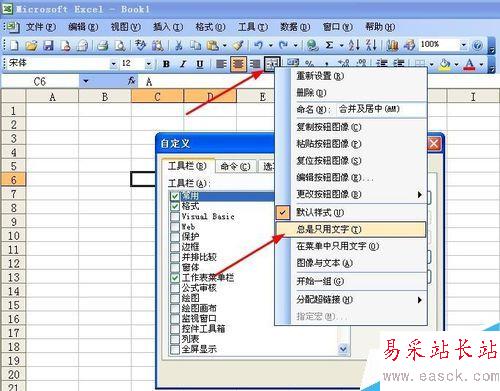The image size is (500, 391).
Task: Click the AutoSum sigma icon
Action: pyautogui.click(x=329, y=45)
